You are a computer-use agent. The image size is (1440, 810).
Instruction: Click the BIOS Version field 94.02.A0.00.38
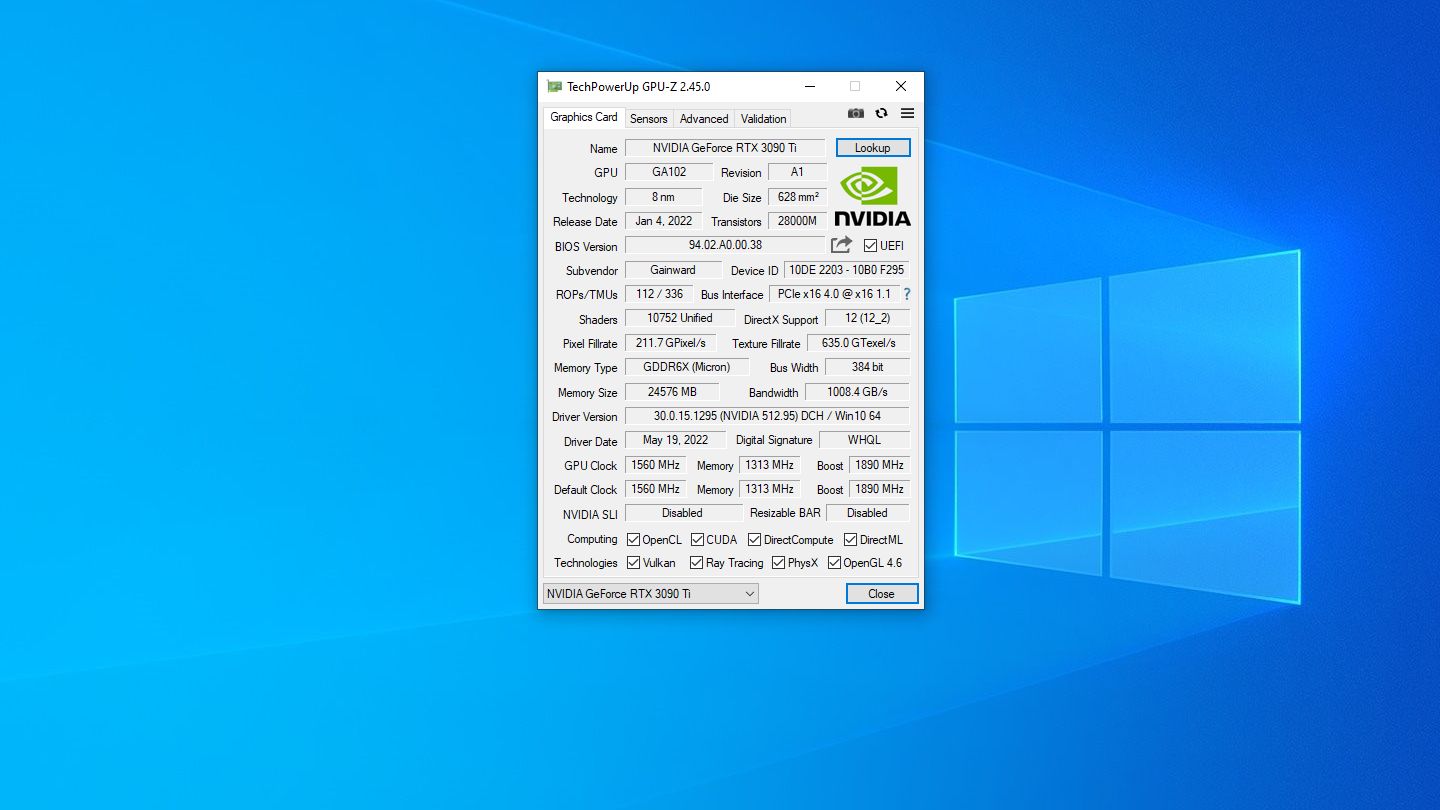[725, 245]
